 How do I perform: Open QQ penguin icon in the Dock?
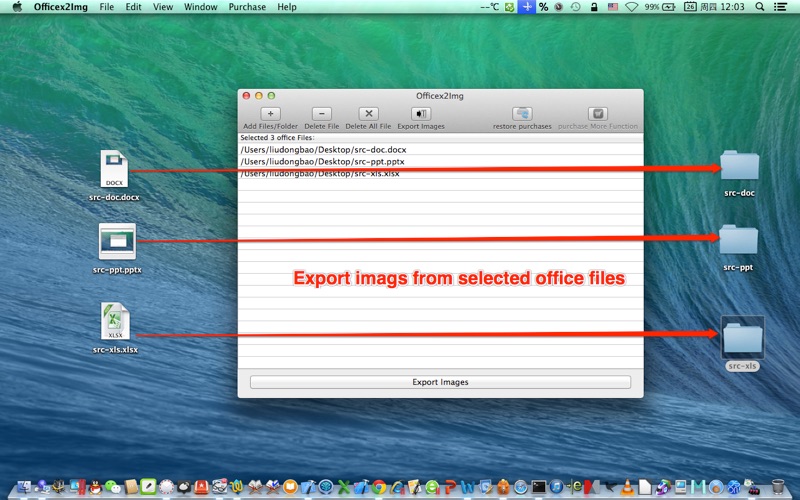pyautogui.click(x=95, y=487)
